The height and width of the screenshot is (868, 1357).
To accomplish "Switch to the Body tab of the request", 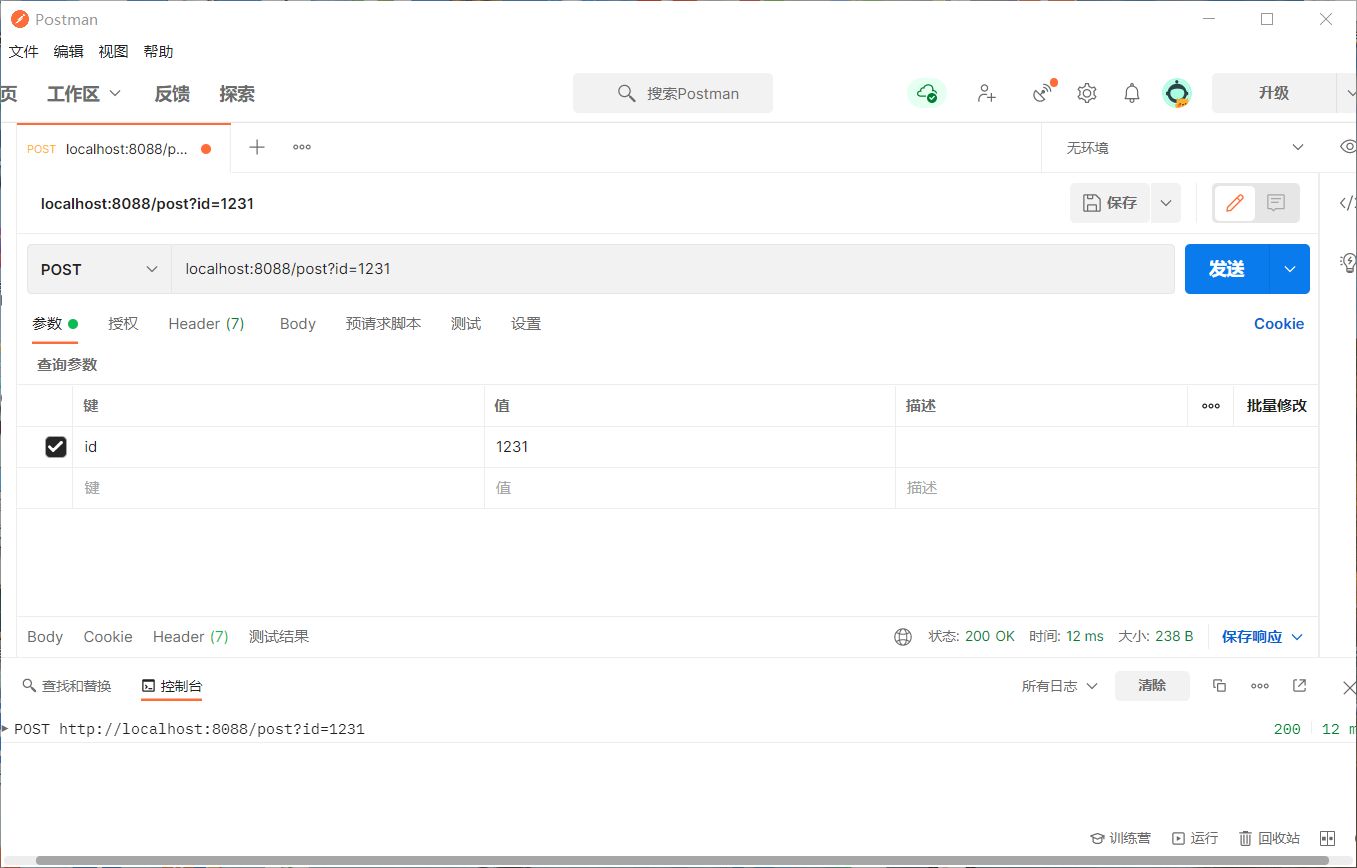I will click(x=297, y=323).
